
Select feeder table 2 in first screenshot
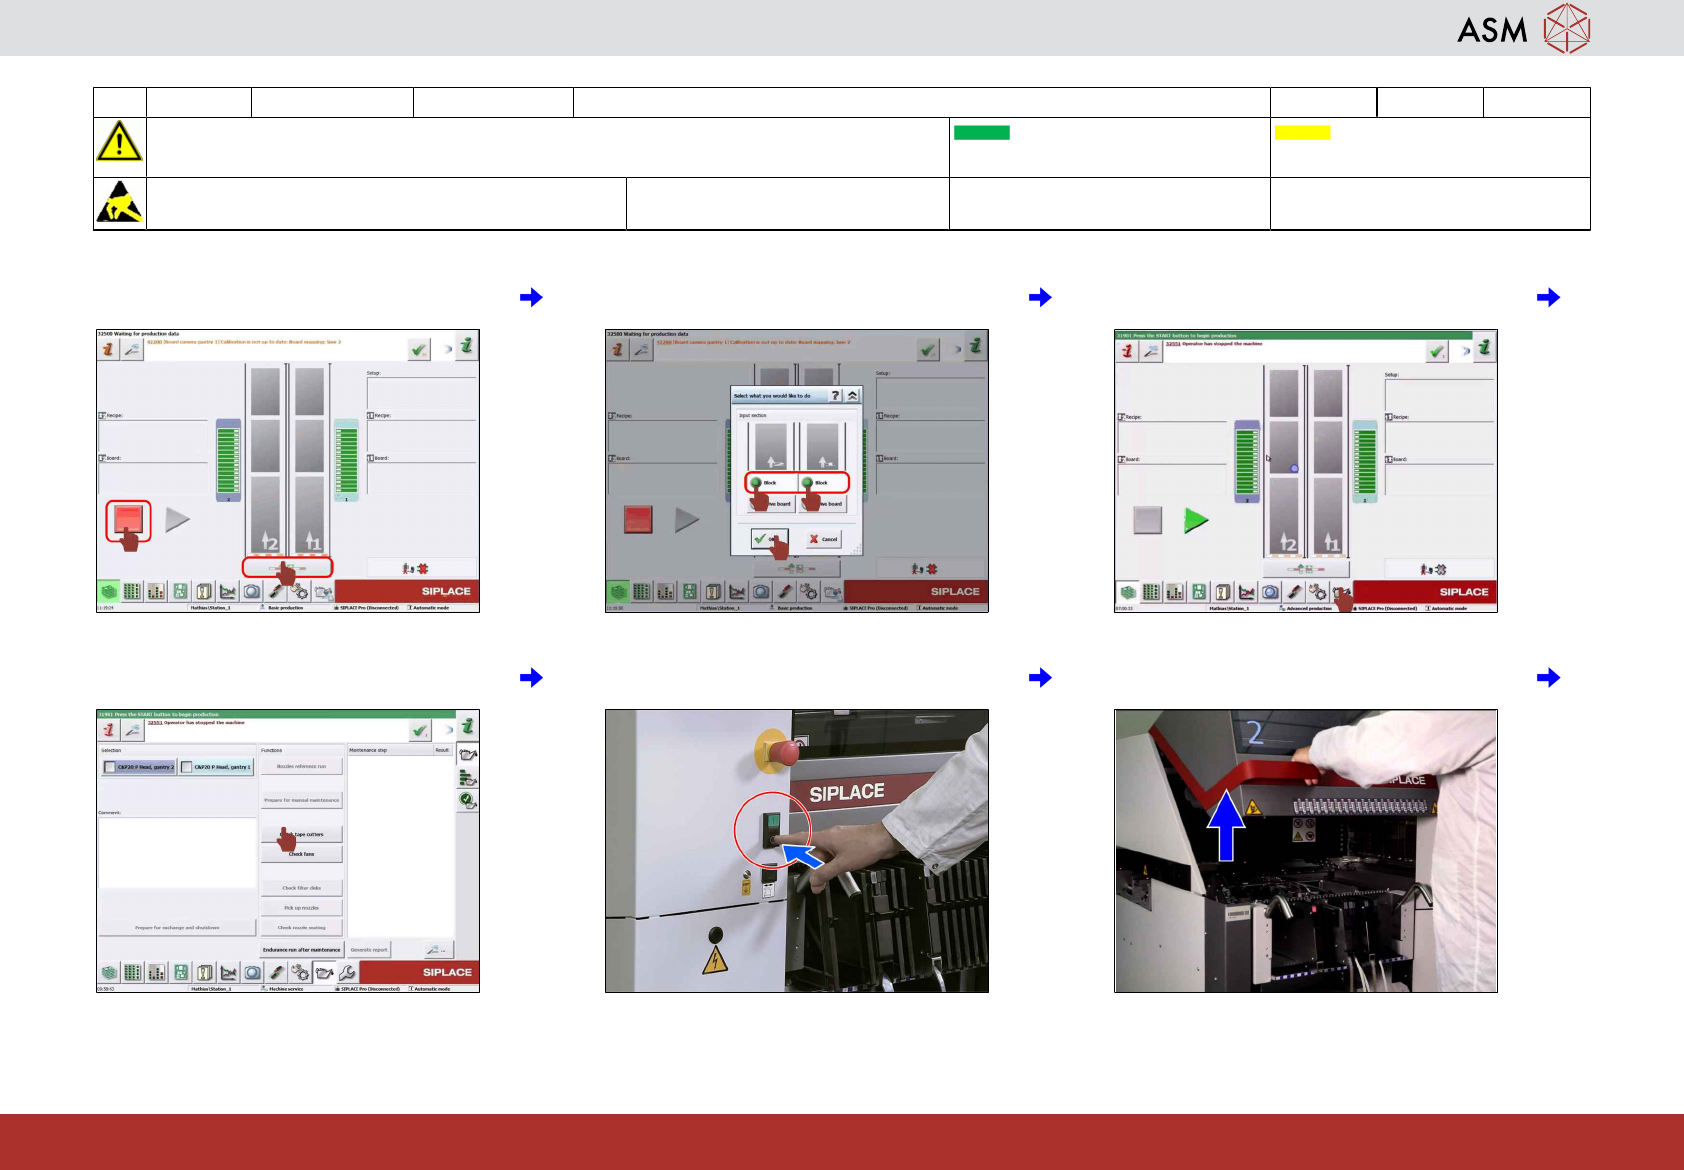tap(229, 460)
